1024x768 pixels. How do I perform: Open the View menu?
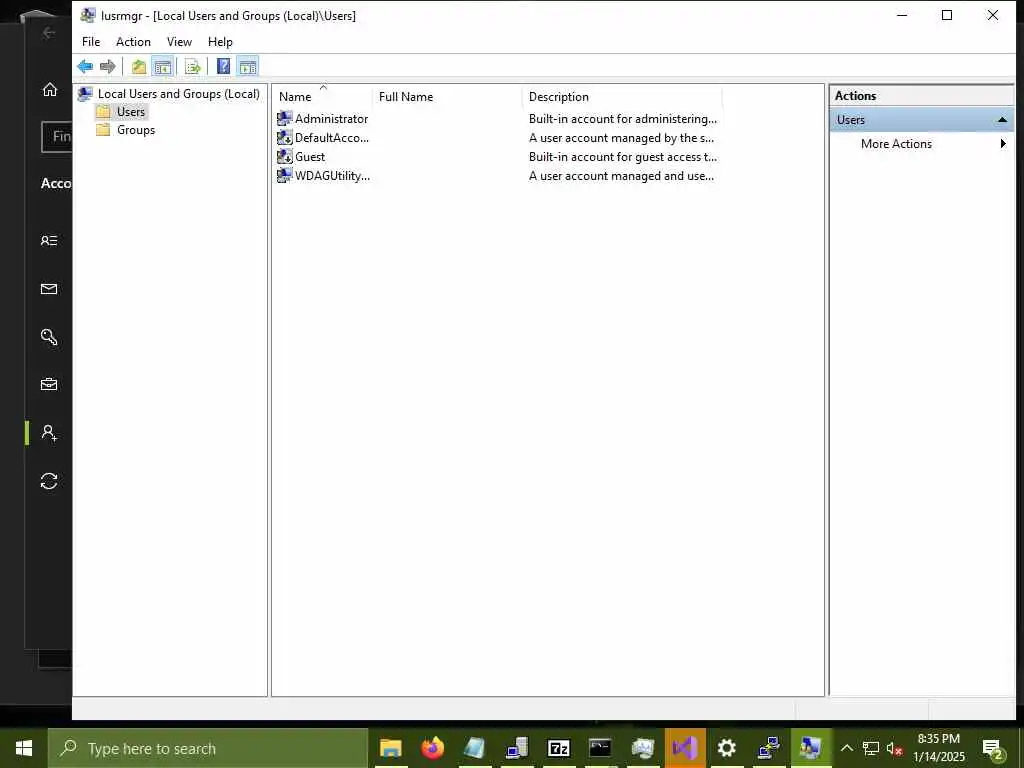179,42
